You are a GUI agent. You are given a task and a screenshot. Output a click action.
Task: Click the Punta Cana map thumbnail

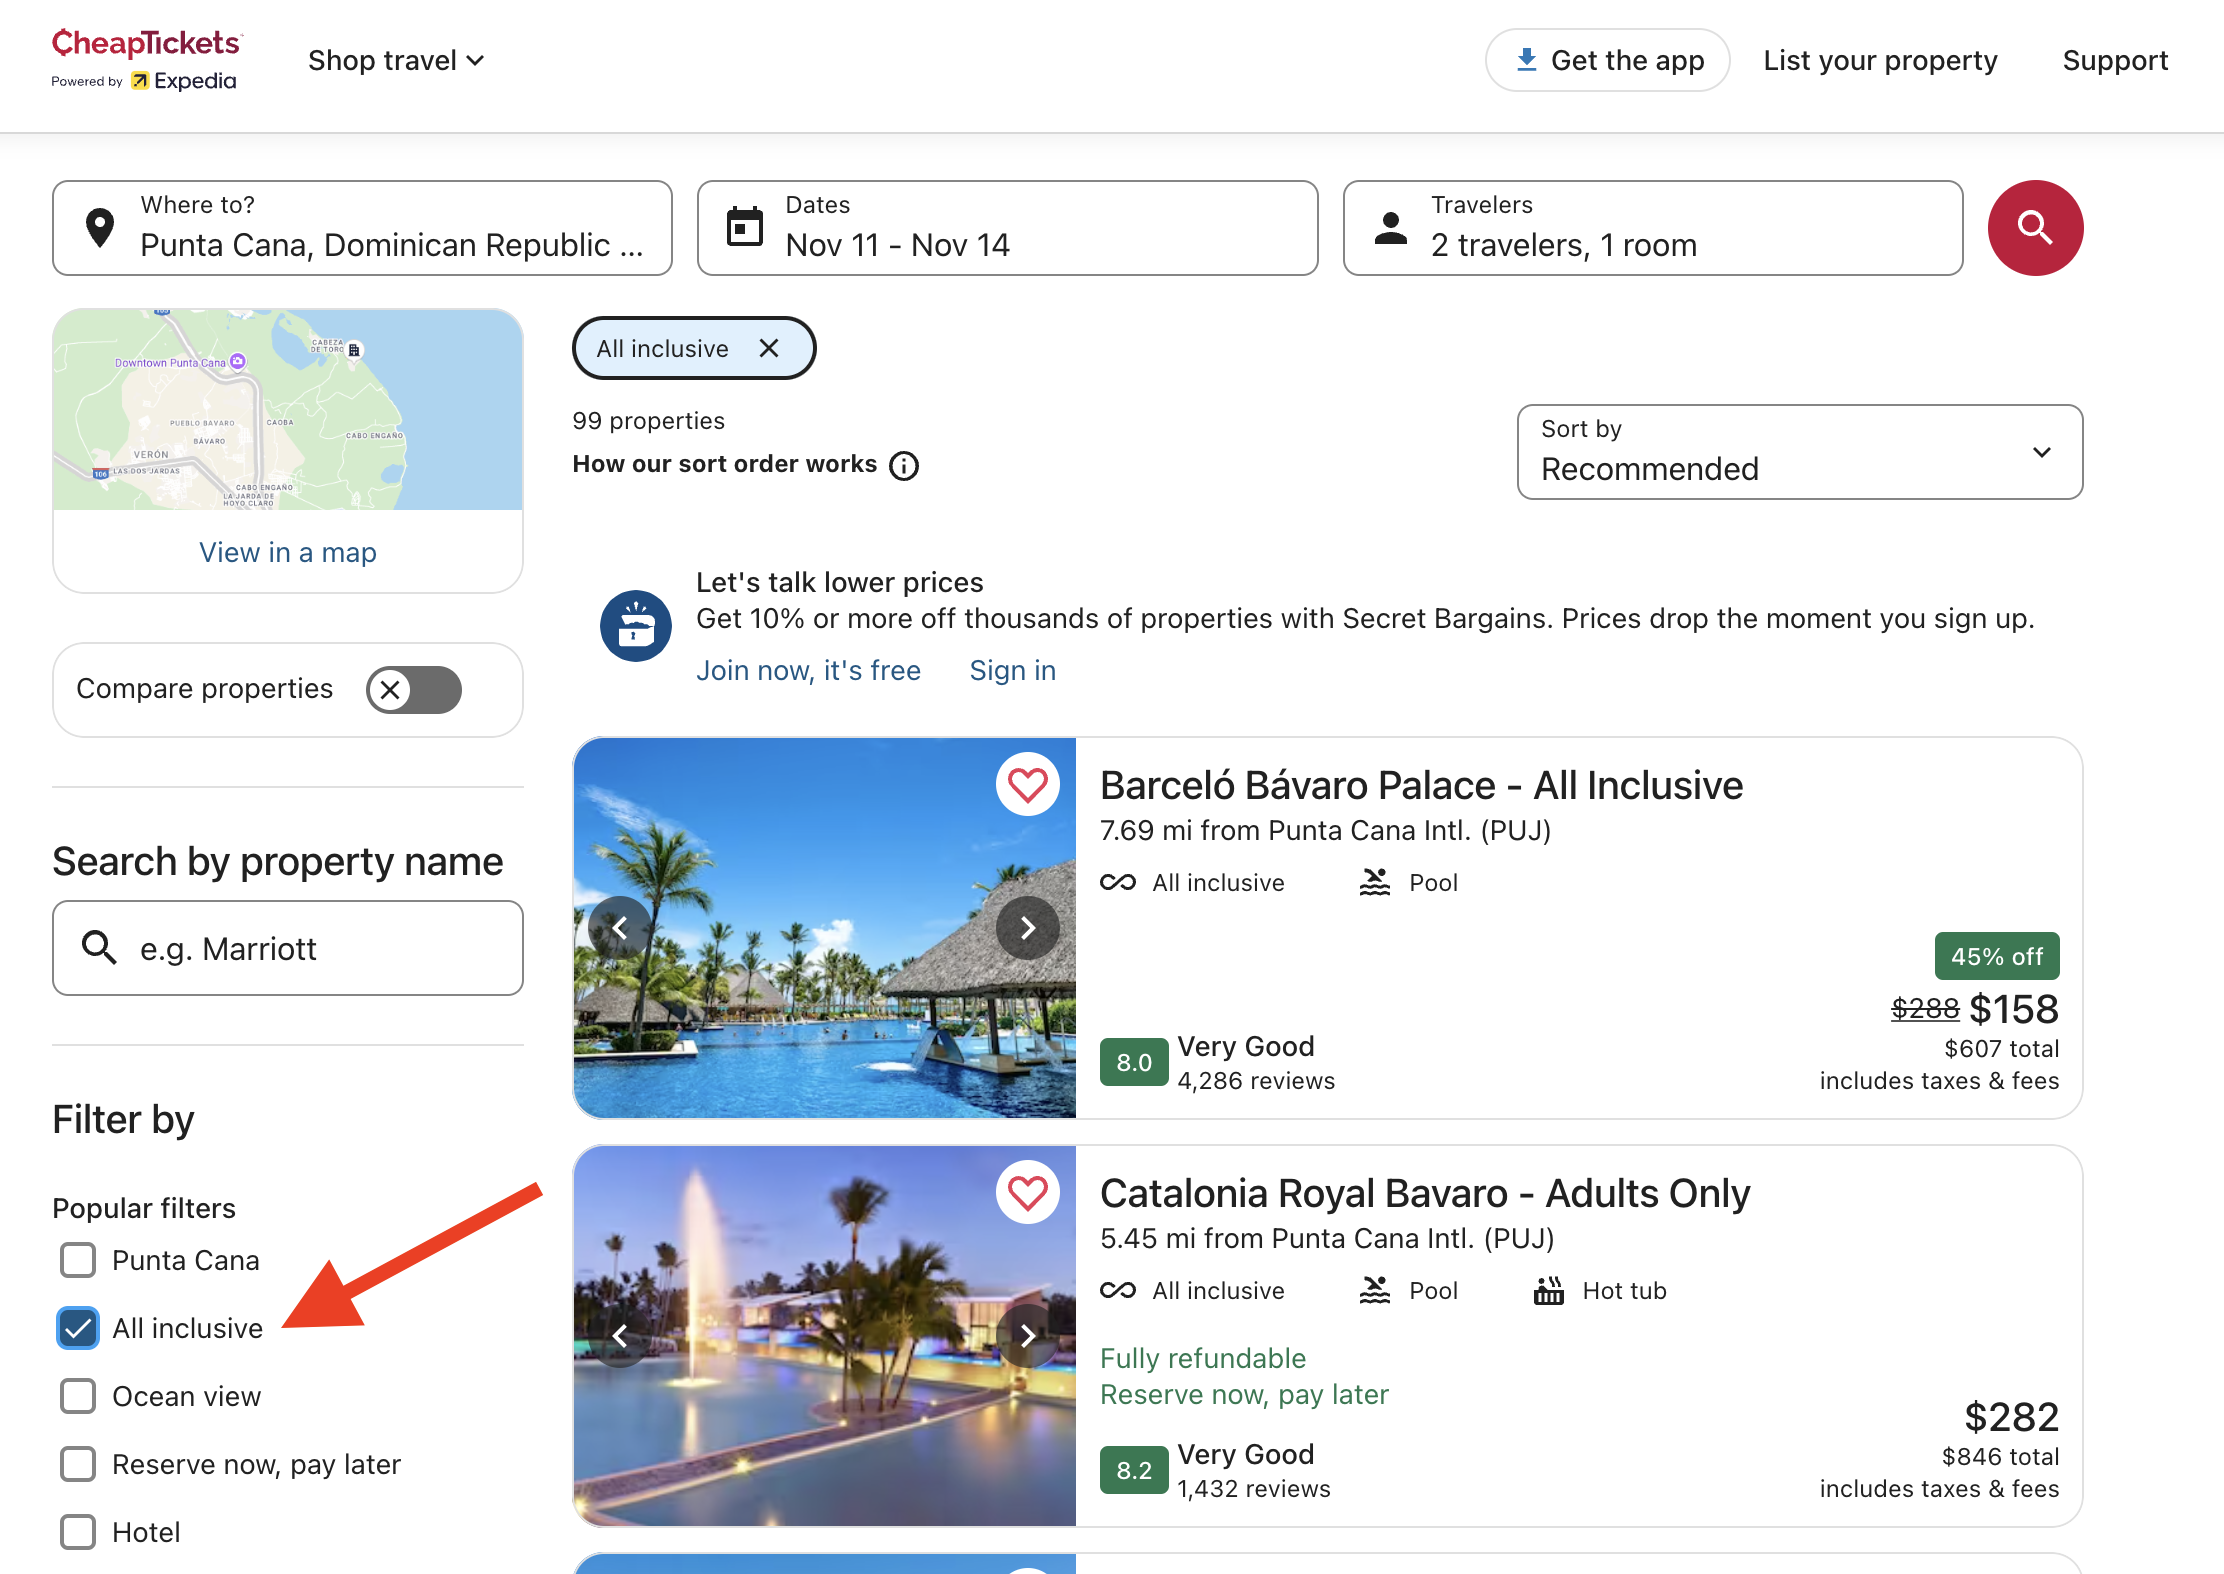288,410
